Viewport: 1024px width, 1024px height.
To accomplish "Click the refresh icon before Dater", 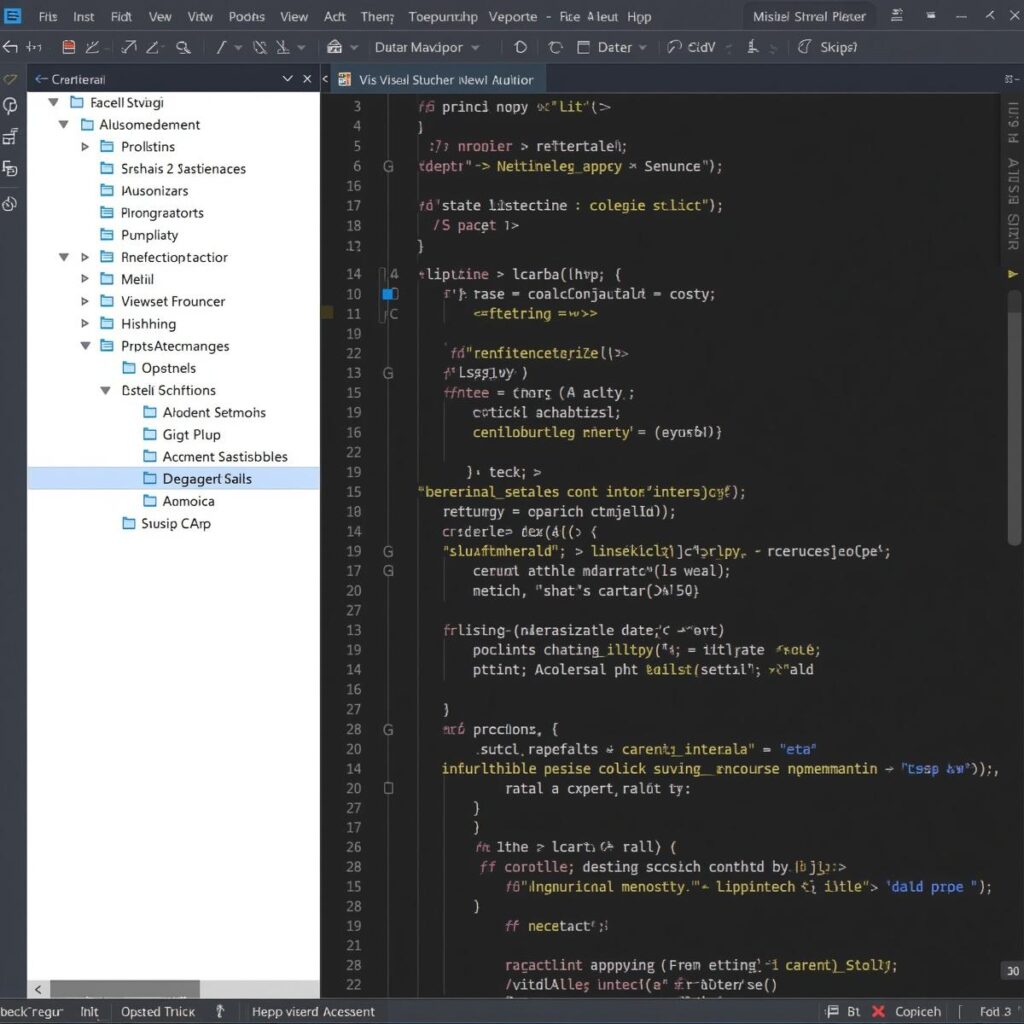I will (x=556, y=47).
